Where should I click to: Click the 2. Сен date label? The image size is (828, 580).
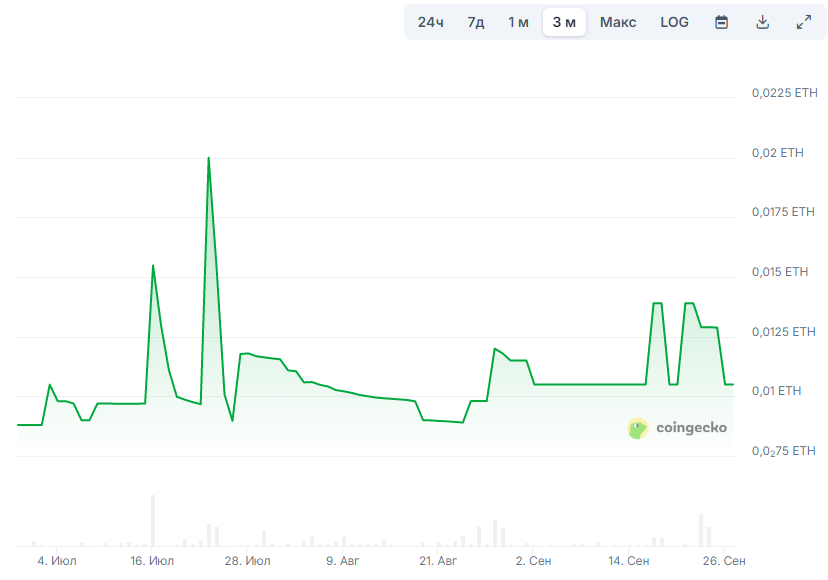click(x=533, y=560)
